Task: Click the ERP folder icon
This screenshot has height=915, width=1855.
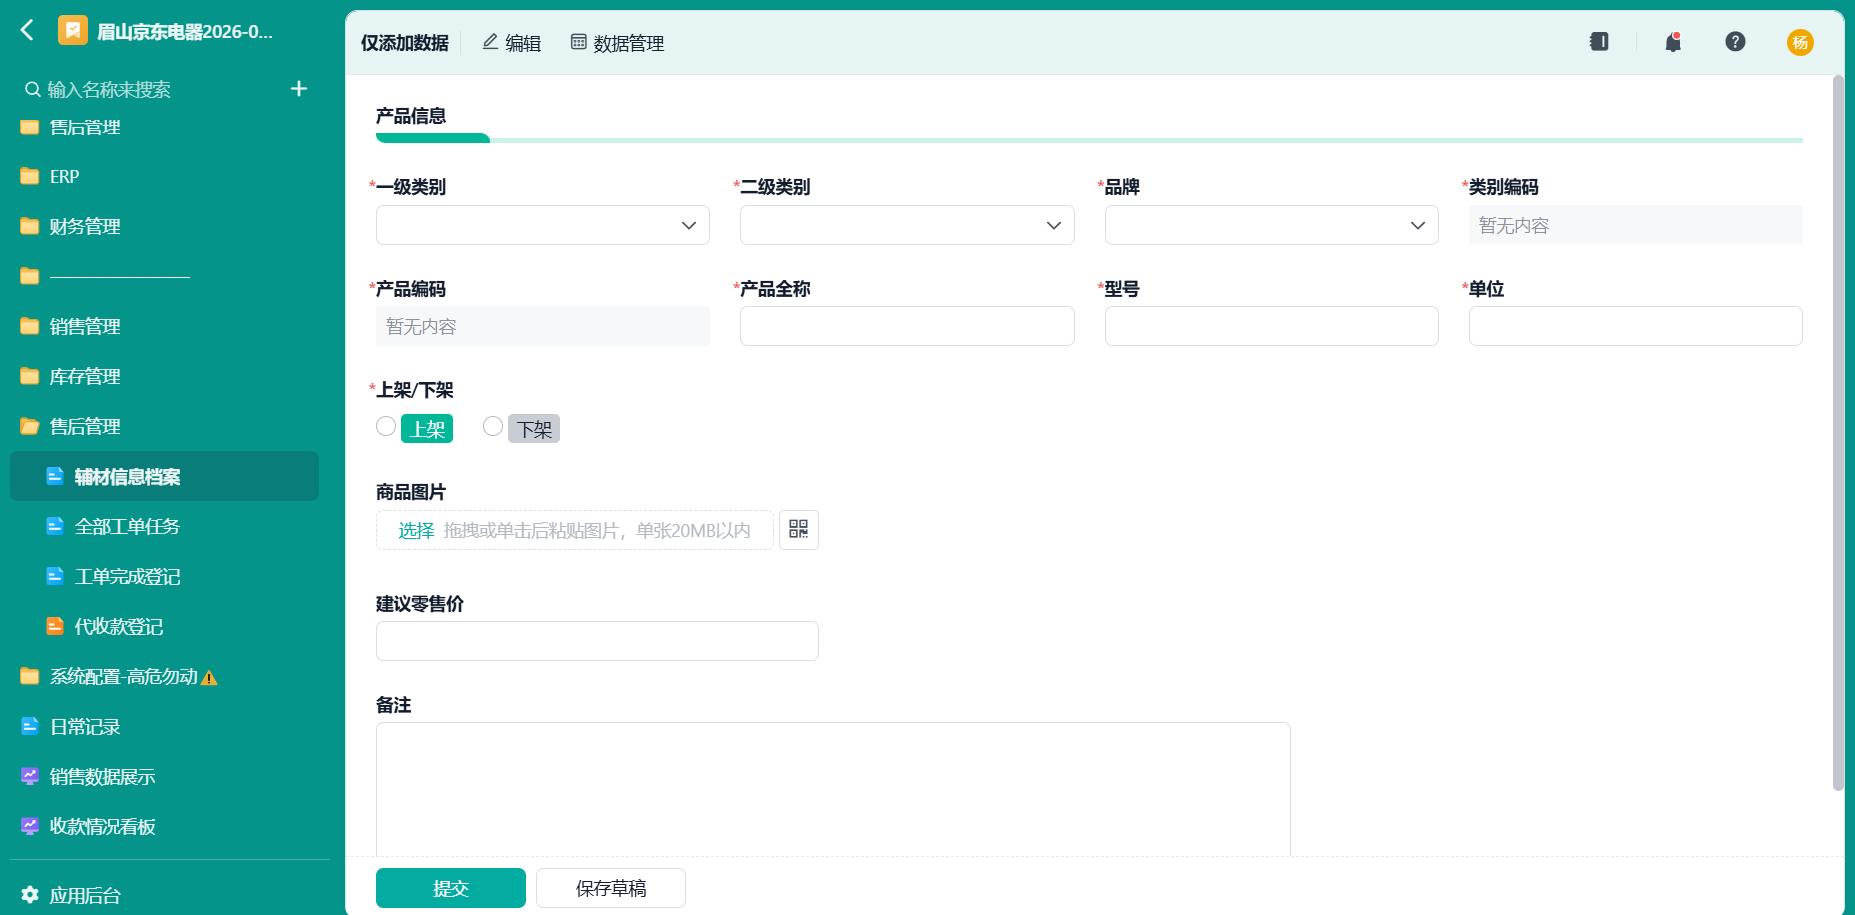Action: 30,177
